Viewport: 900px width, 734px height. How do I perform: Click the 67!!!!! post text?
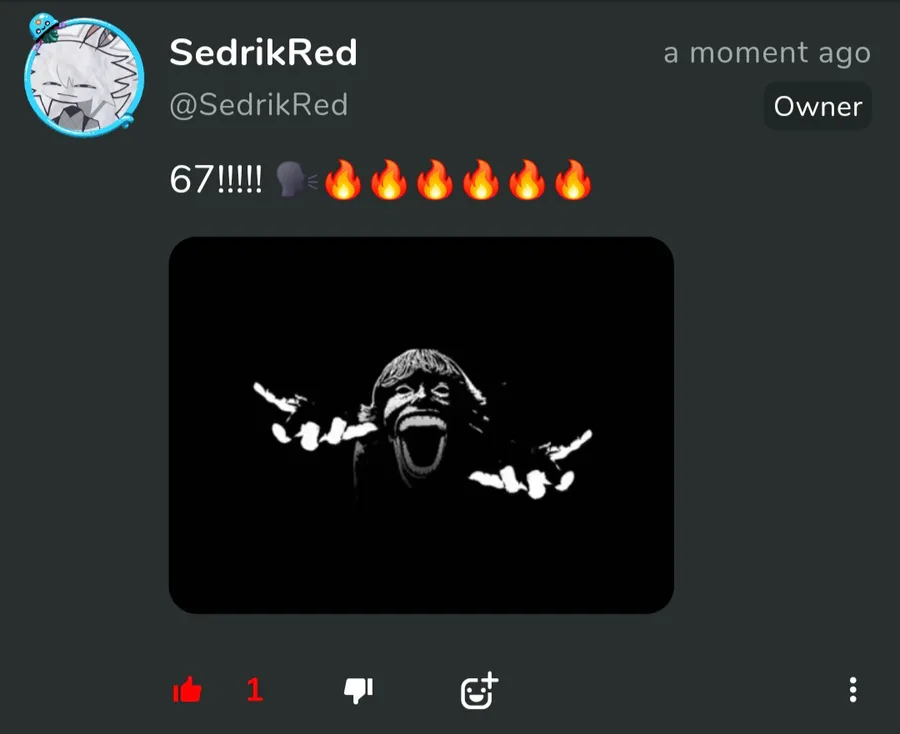tap(216, 180)
